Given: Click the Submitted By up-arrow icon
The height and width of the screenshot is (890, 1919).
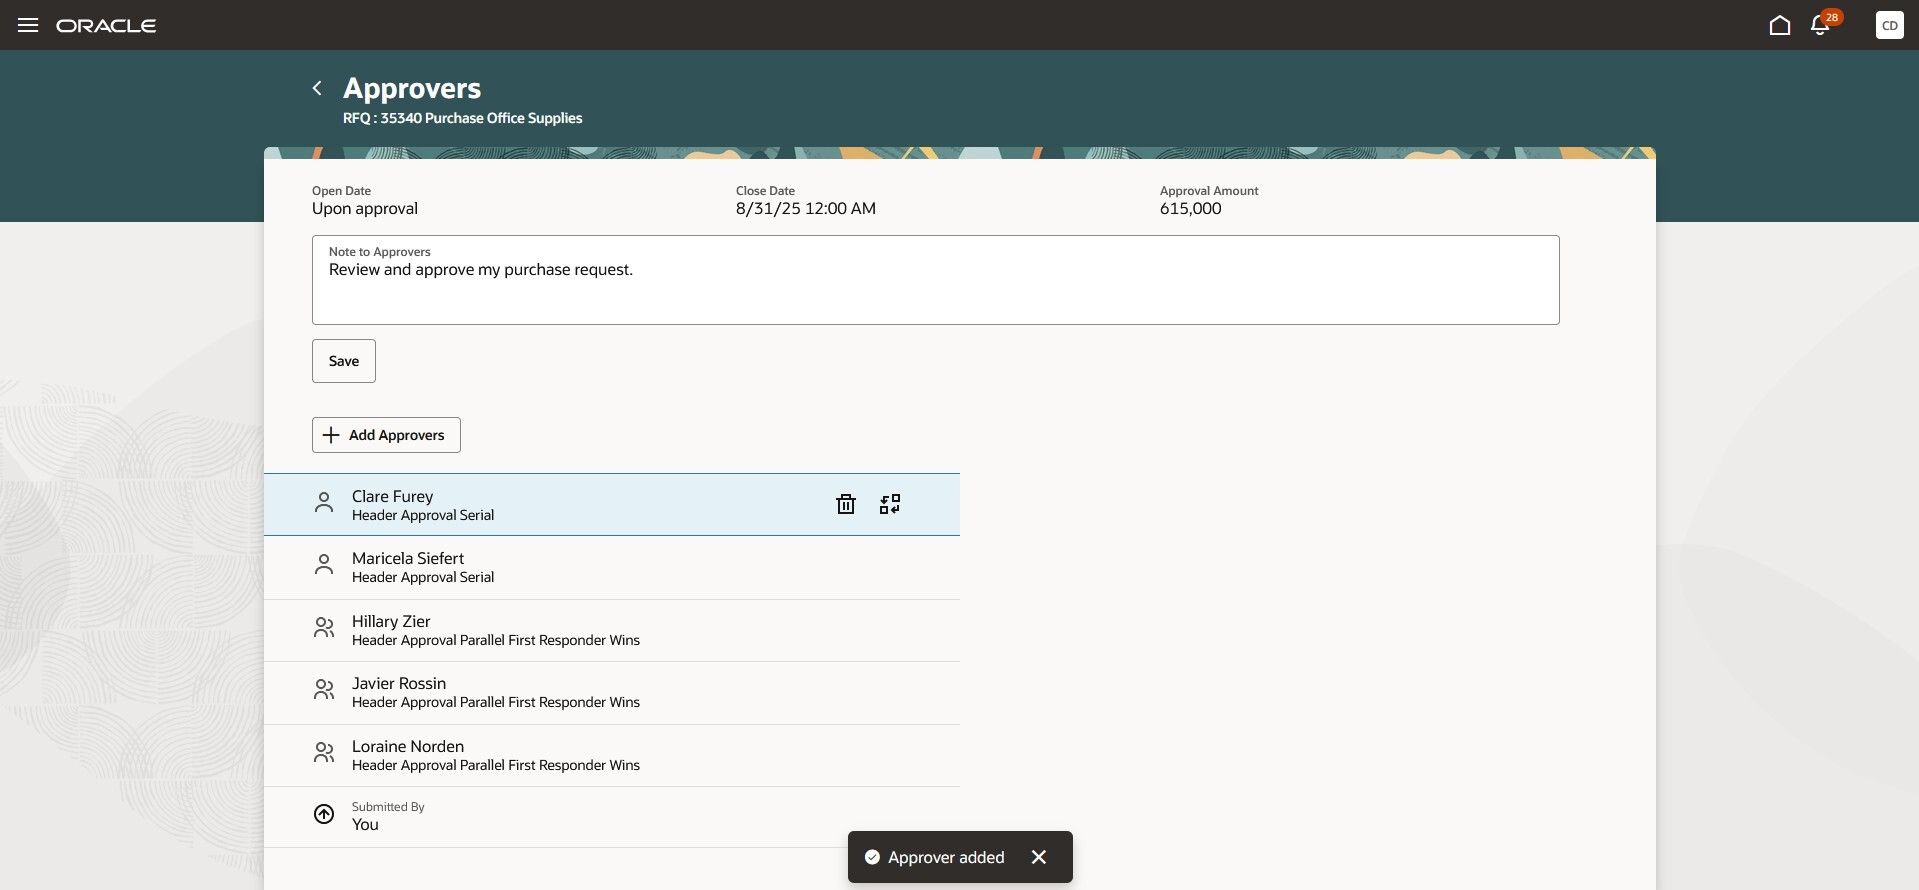Looking at the screenshot, I should (x=324, y=814).
